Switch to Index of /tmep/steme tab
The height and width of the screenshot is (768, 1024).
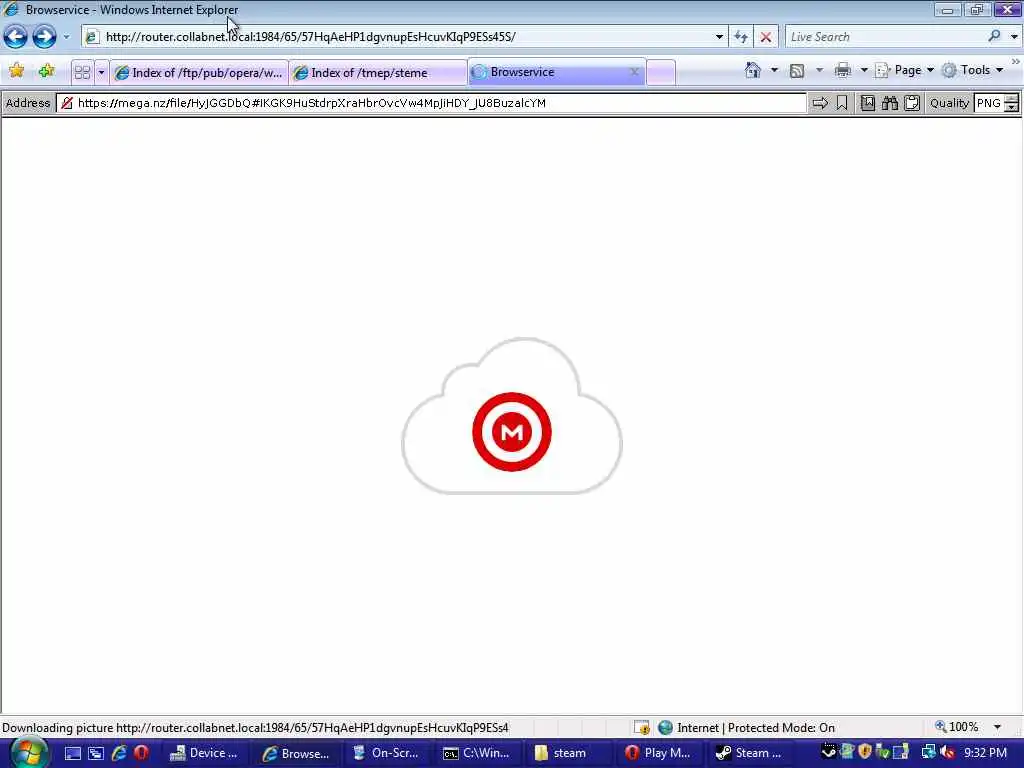click(377, 72)
